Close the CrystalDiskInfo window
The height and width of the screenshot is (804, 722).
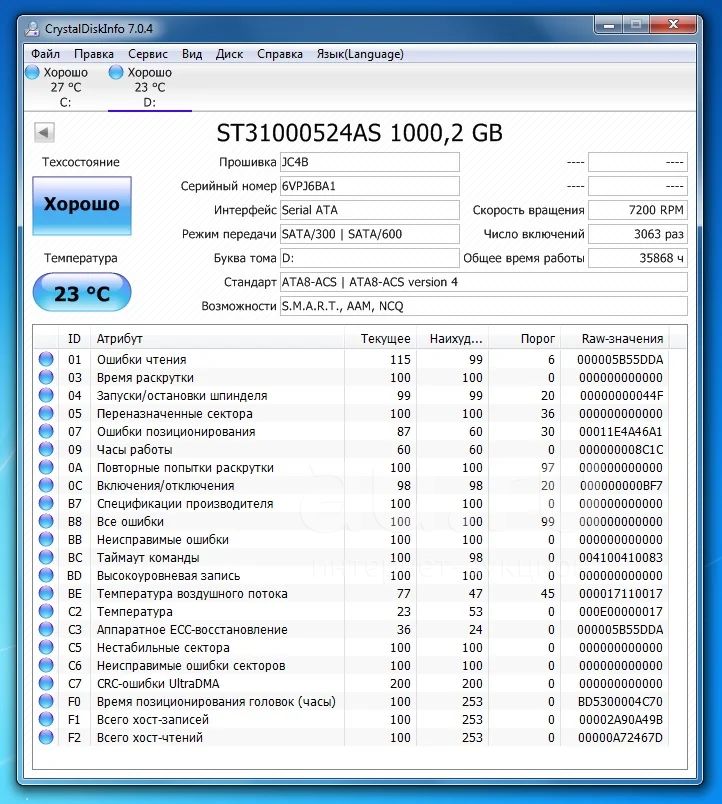tap(674, 25)
